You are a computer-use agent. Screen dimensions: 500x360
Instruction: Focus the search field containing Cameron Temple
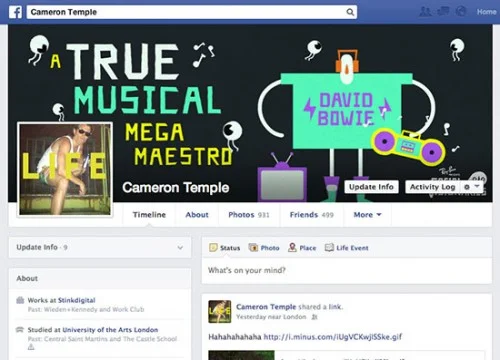click(x=192, y=12)
